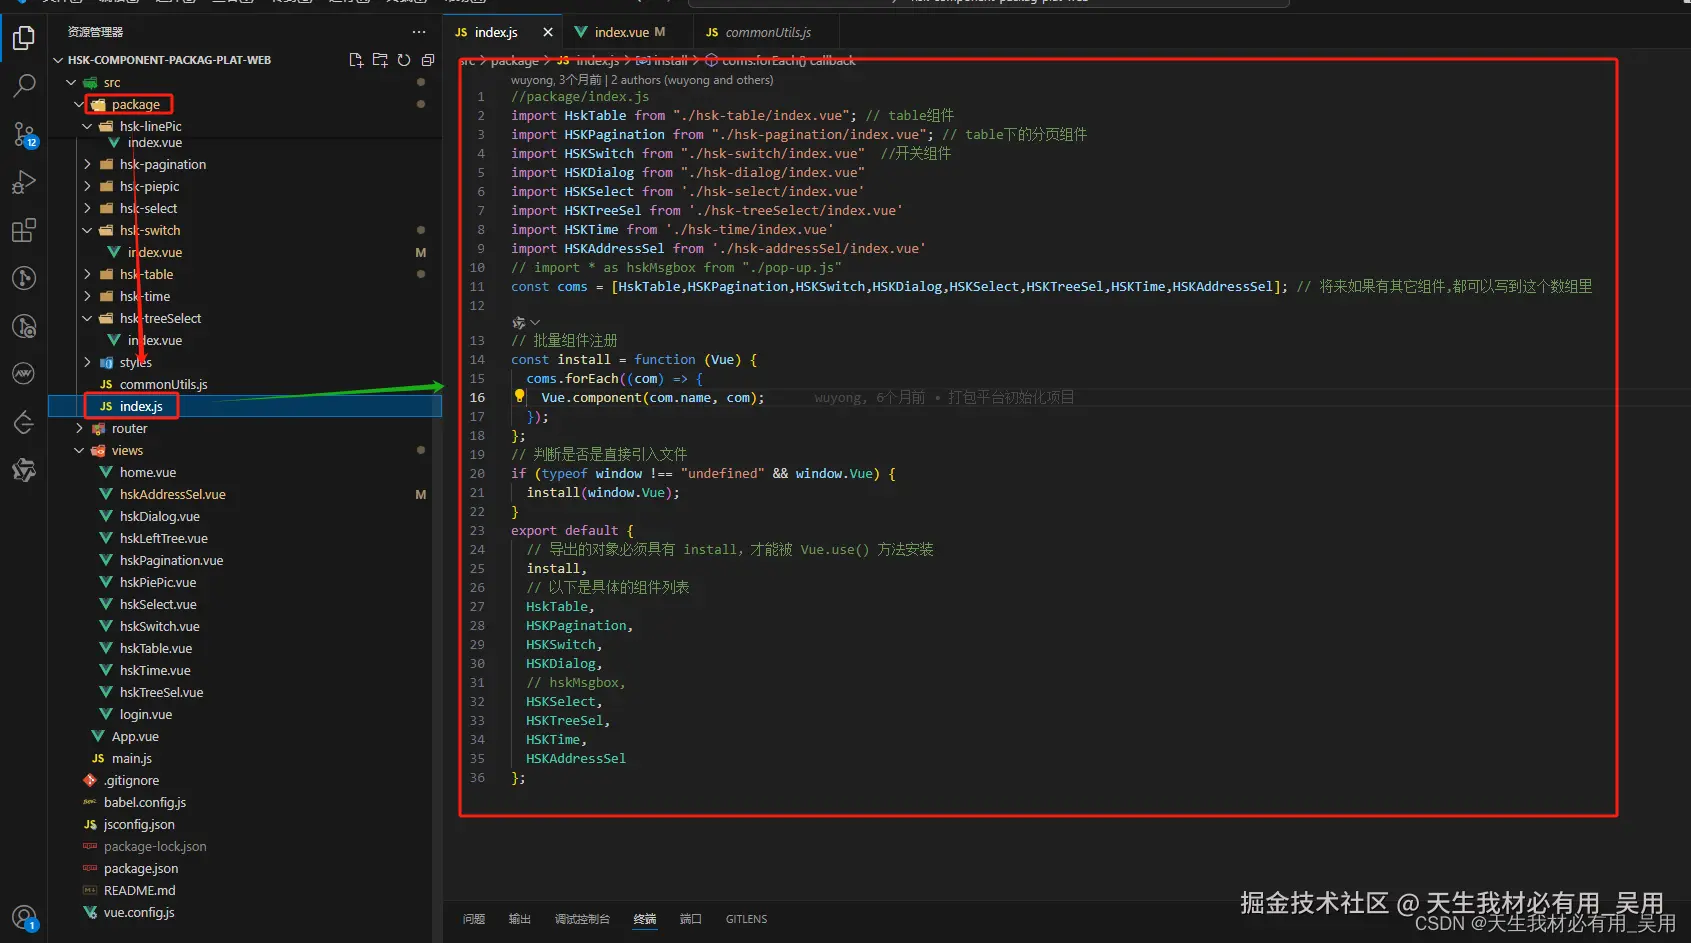Screen dimensions: 1691x943
Task: Expand the hsk-pagination folder
Action: click(87, 164)
